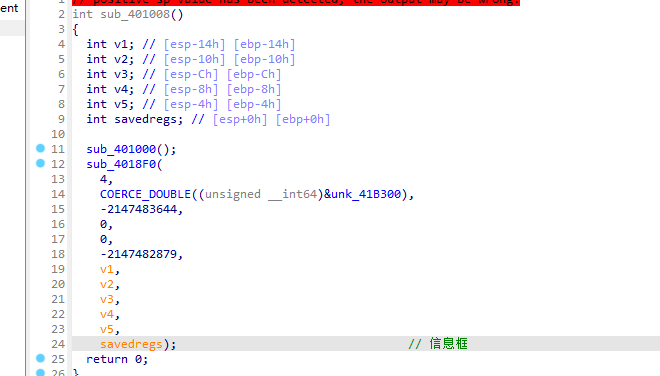Select the COERCE_DOUBLE macro text
The height and width of the screenshot is (376, 660).
coord(145,194)
